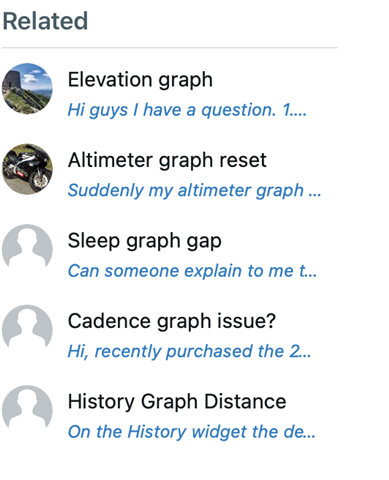389x480 pixels.
Task: Click the mountain tower avatar photo
Action: click(27, 89)
